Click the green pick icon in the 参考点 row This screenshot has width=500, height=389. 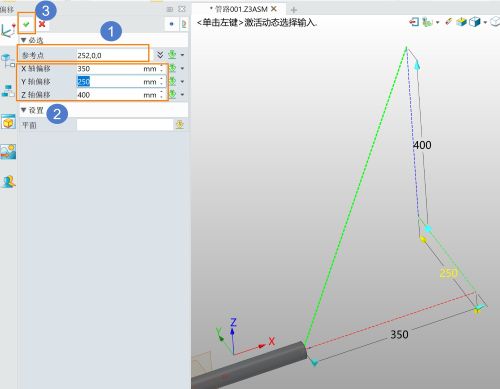click(172, 54)
